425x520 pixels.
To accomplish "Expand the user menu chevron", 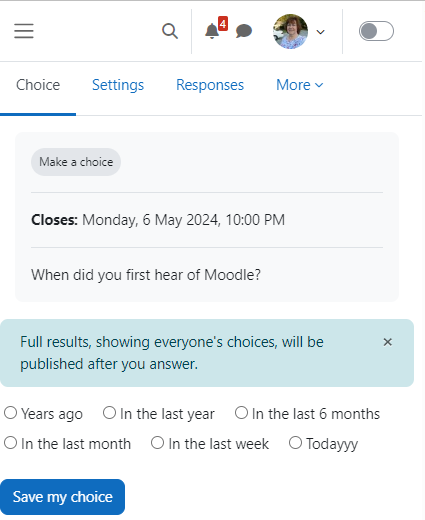I will tap(320, 32).
